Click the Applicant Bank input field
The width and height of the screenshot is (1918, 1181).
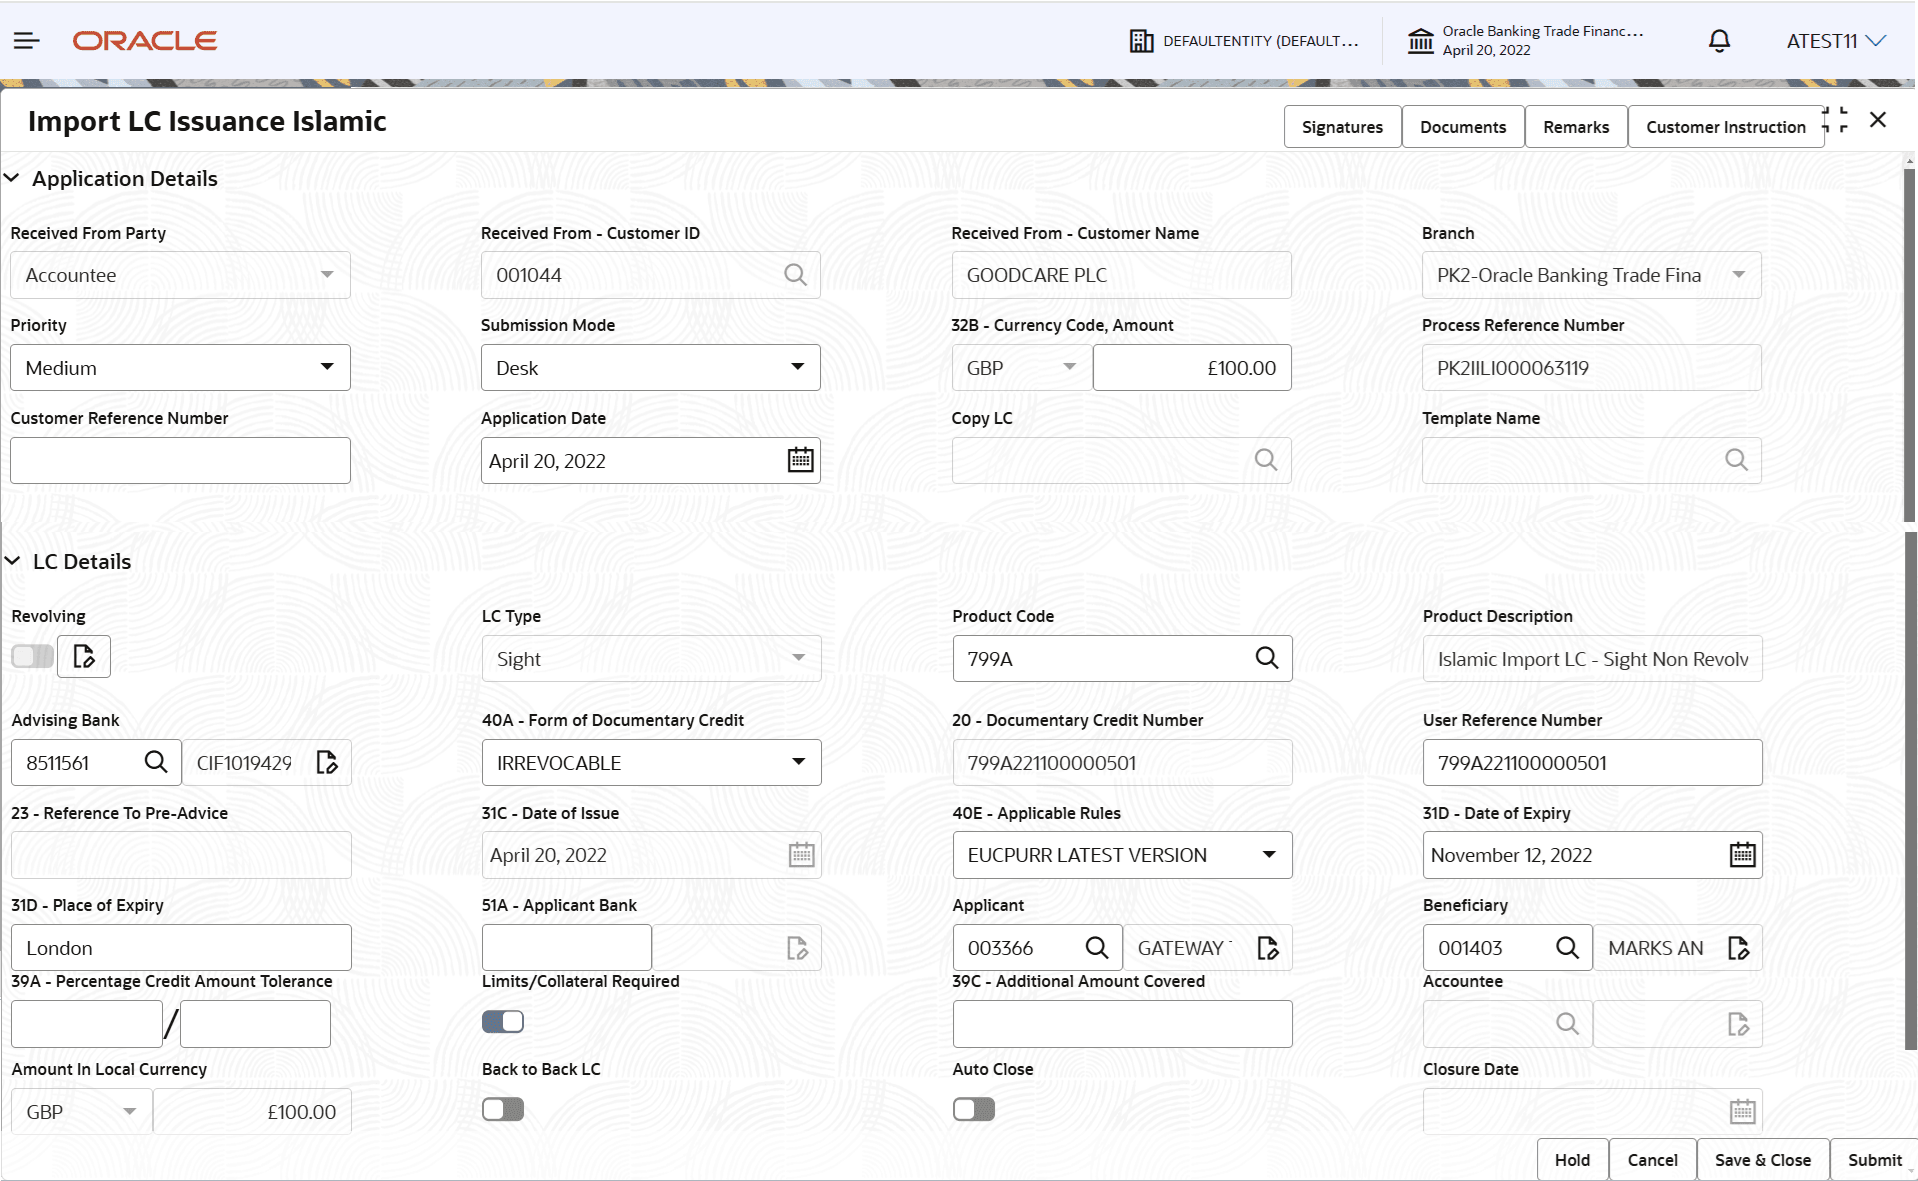pyautogui.click(x=567, y=947)
